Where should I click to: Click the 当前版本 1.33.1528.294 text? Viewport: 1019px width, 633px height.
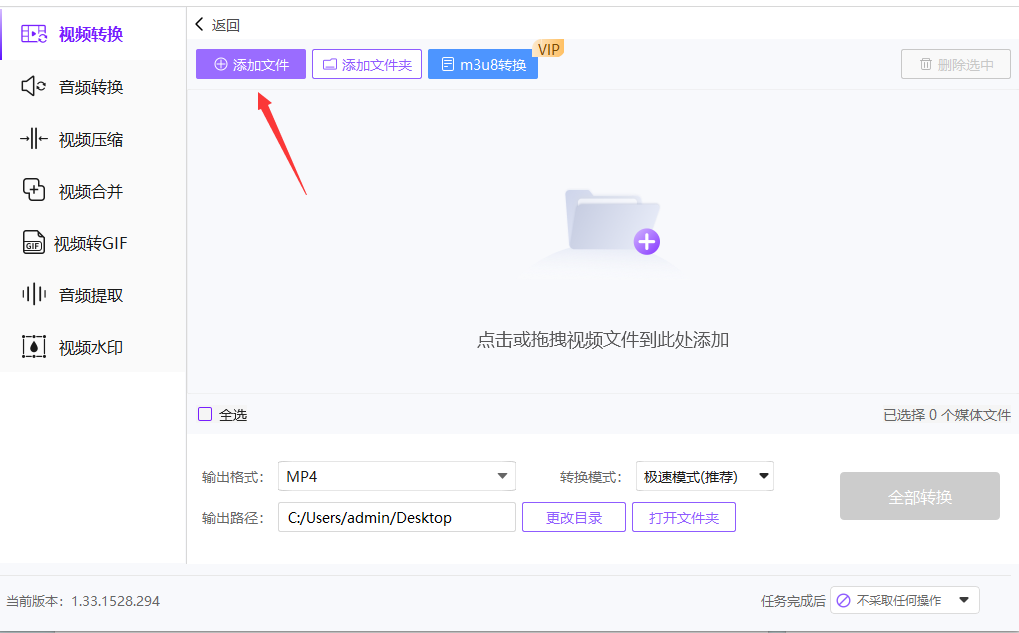(83, 601)
